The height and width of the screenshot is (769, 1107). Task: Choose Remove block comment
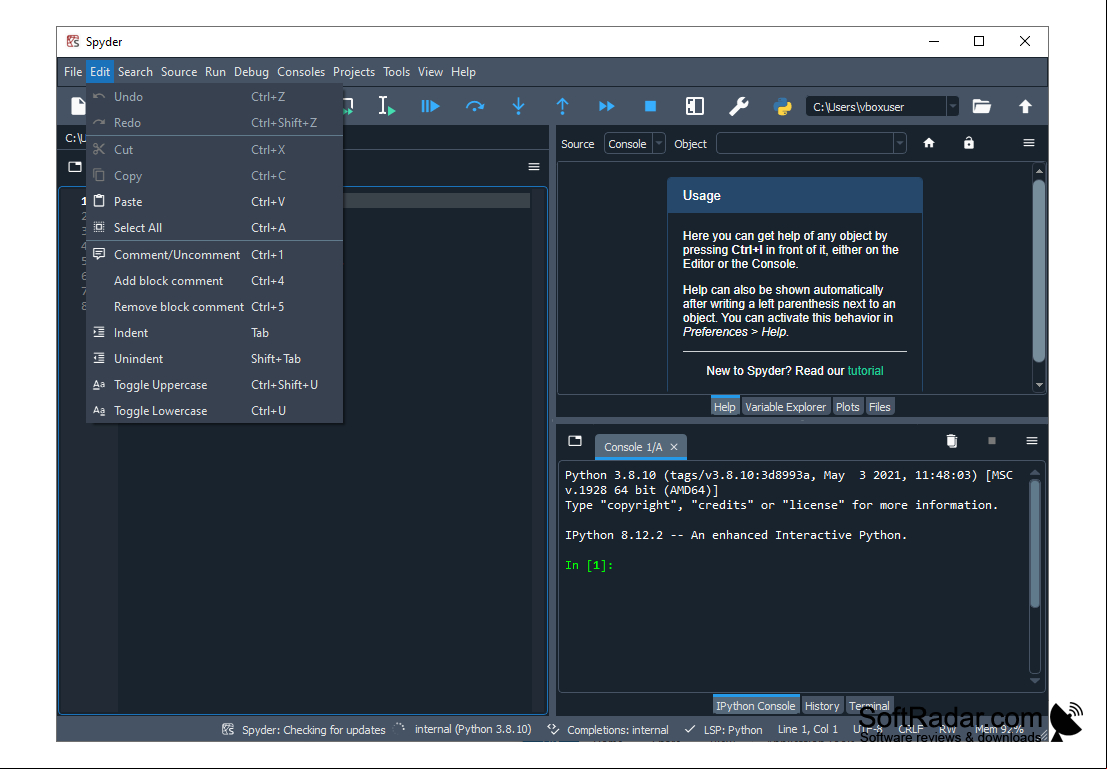click(215, 307)
